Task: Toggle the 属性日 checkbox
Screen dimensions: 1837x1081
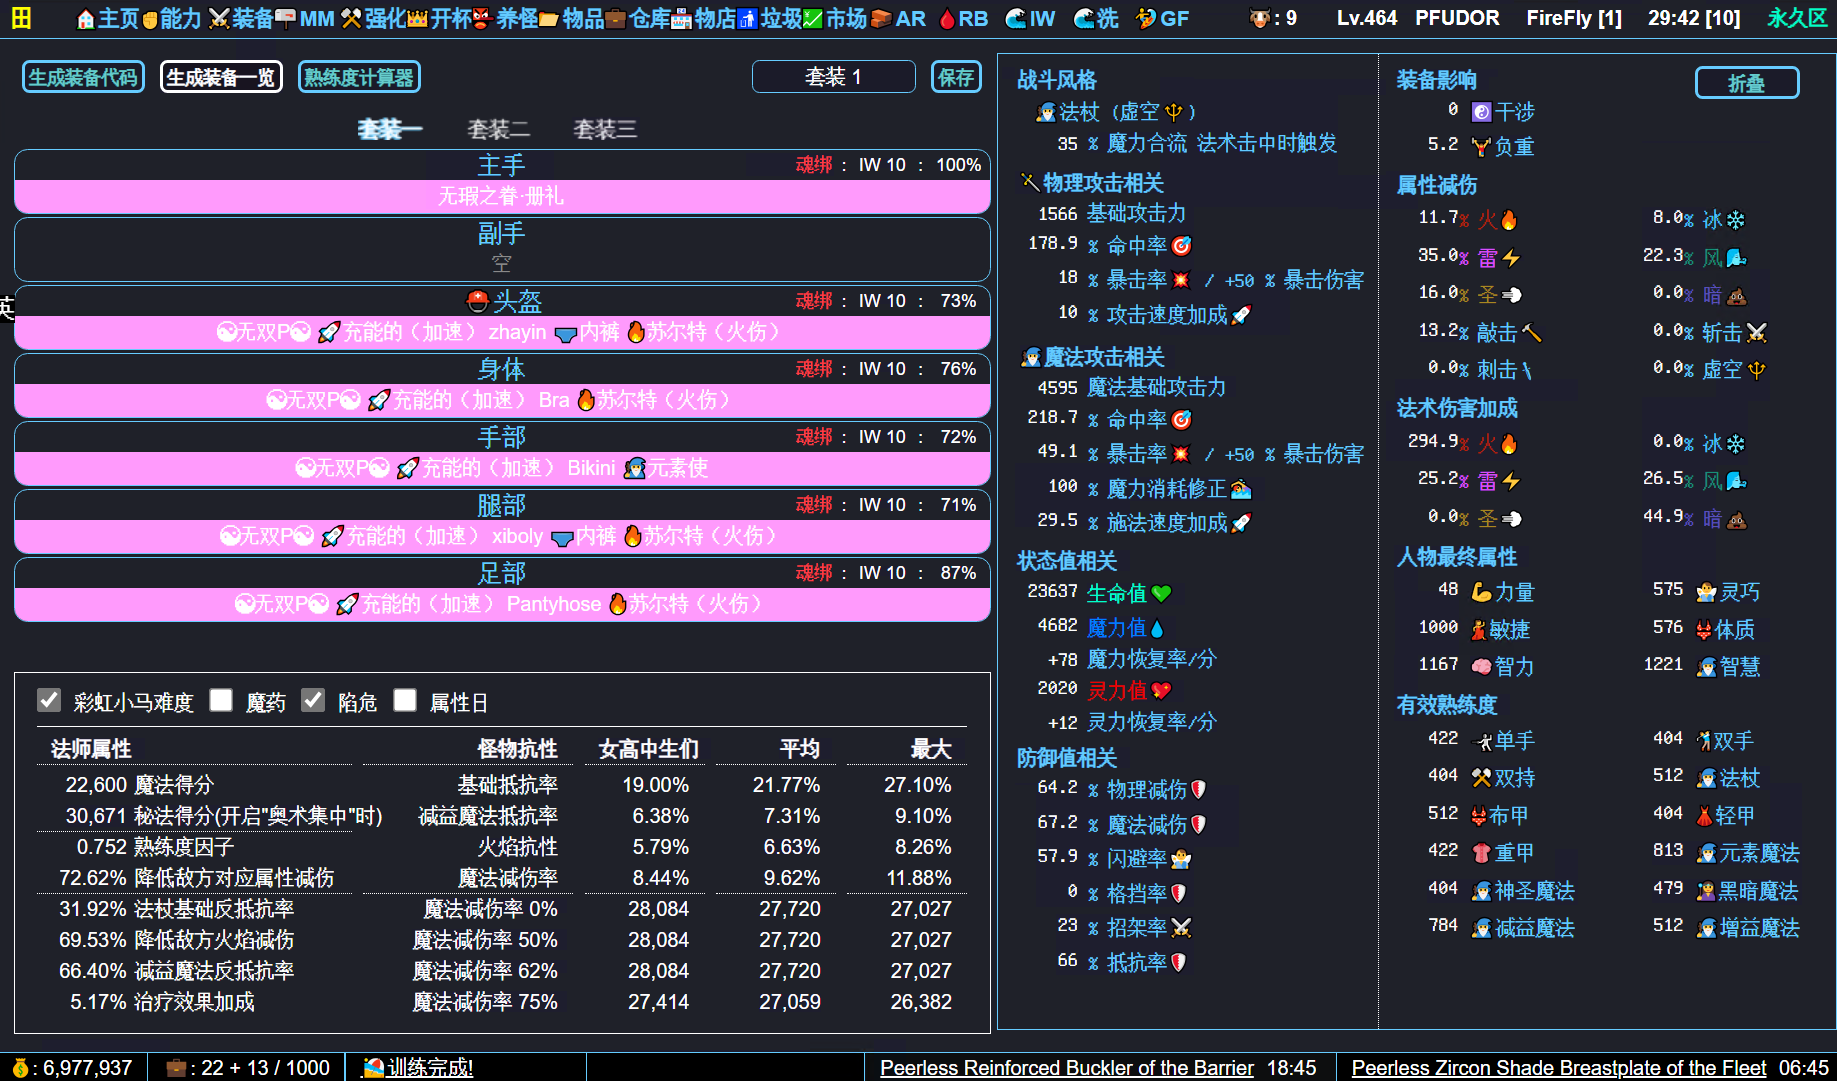Action: click(405, 700)
